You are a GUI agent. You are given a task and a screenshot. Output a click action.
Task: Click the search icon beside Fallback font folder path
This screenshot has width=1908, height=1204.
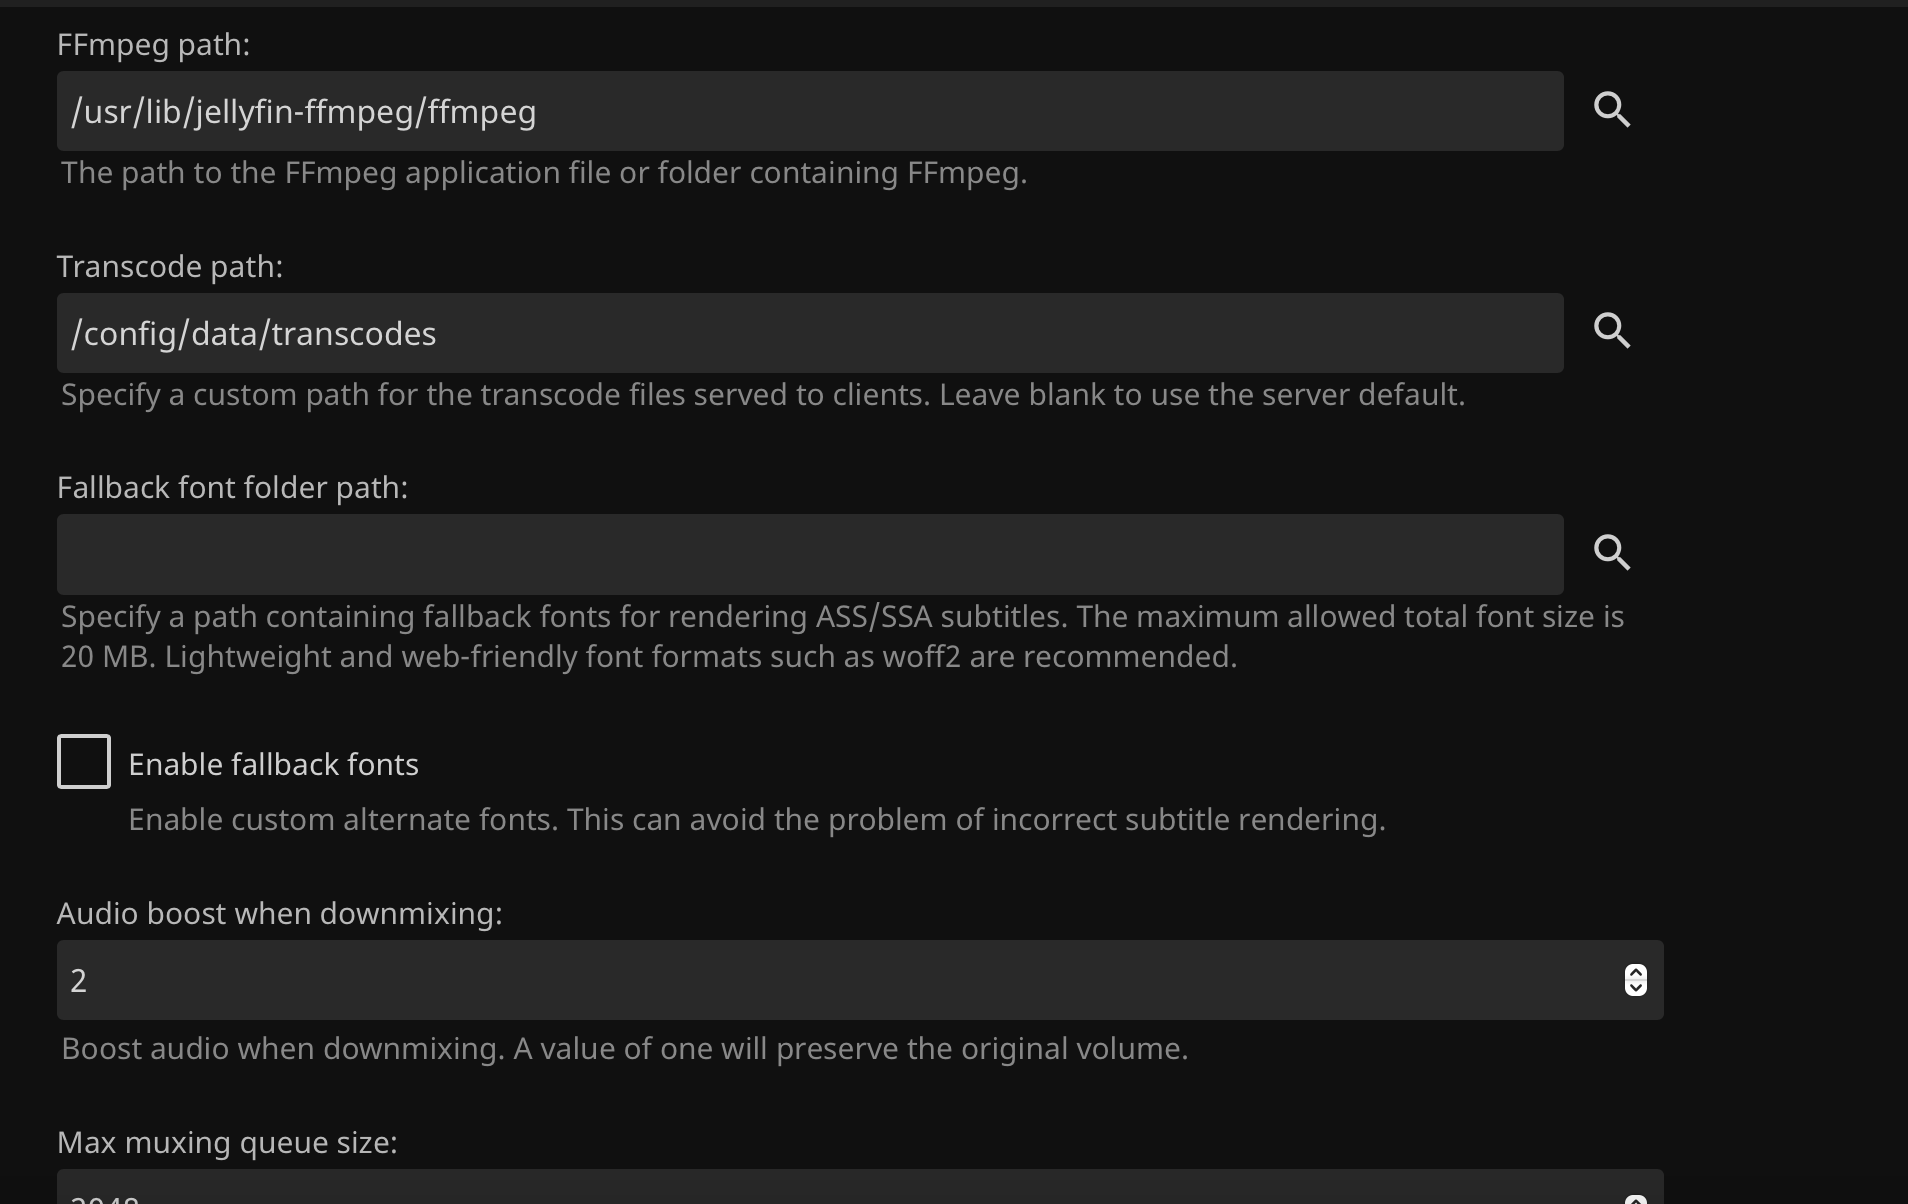tap(1612, 553)
